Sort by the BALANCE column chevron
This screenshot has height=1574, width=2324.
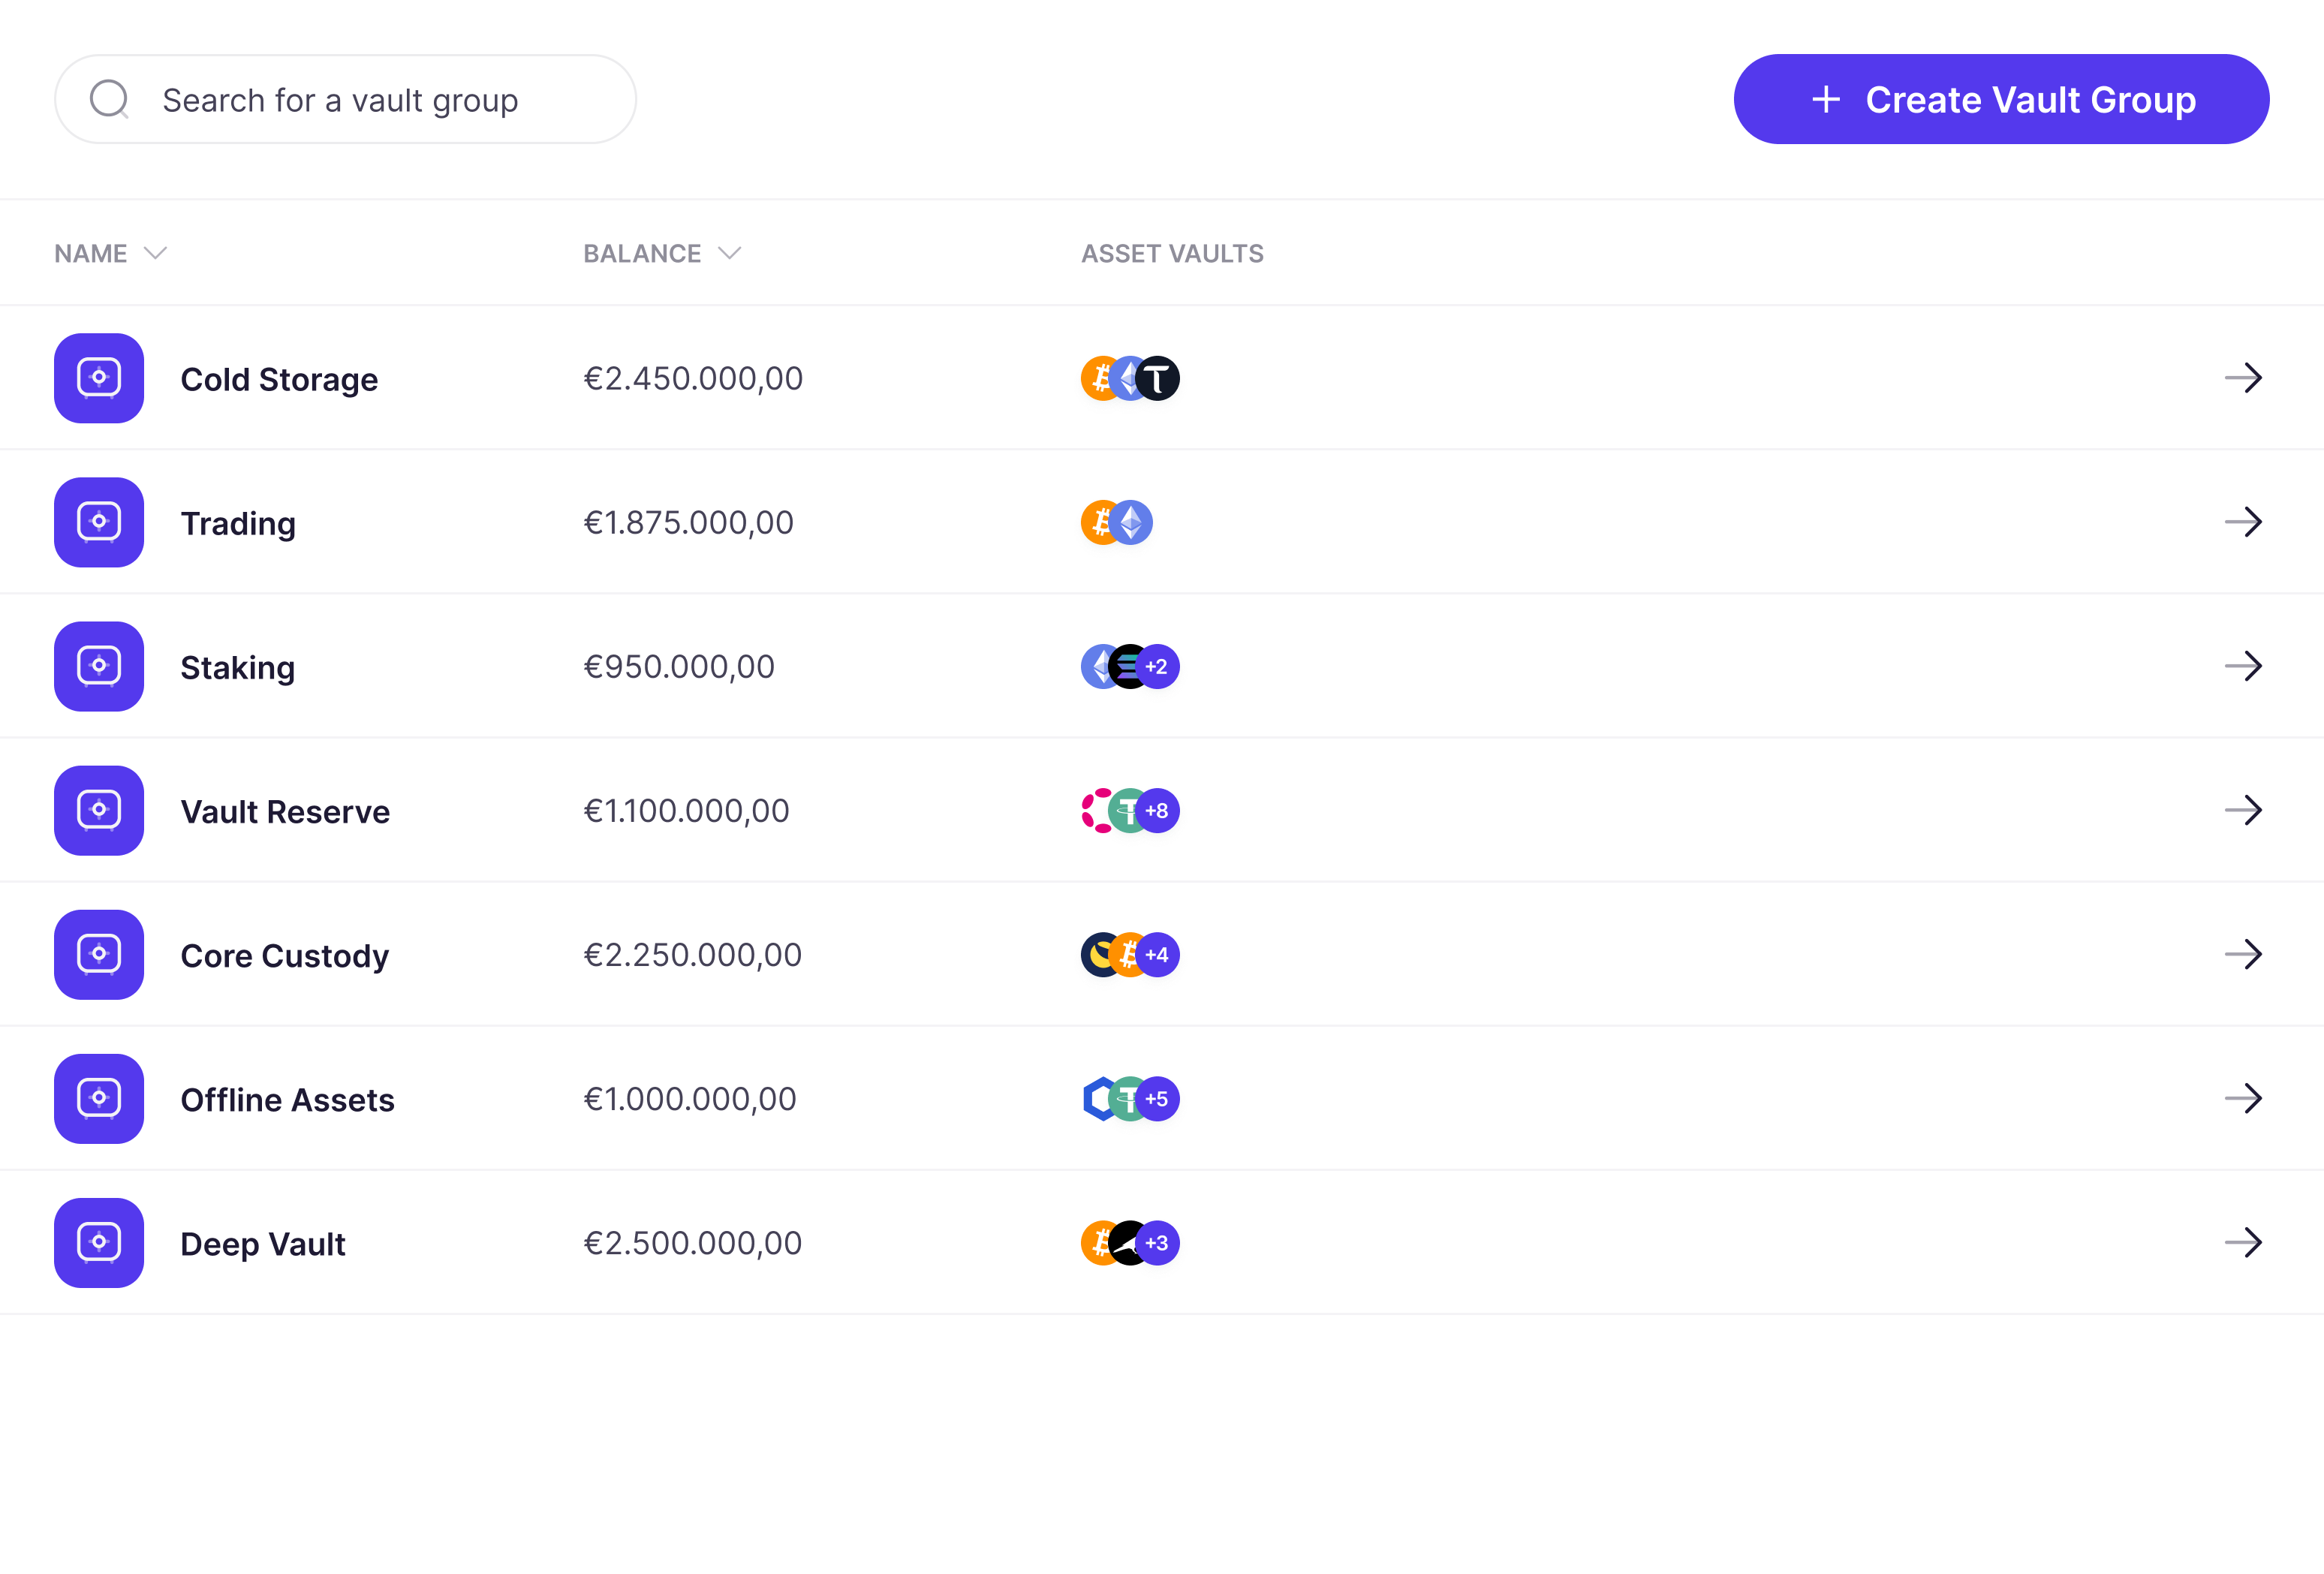click(x=730, y=253)
